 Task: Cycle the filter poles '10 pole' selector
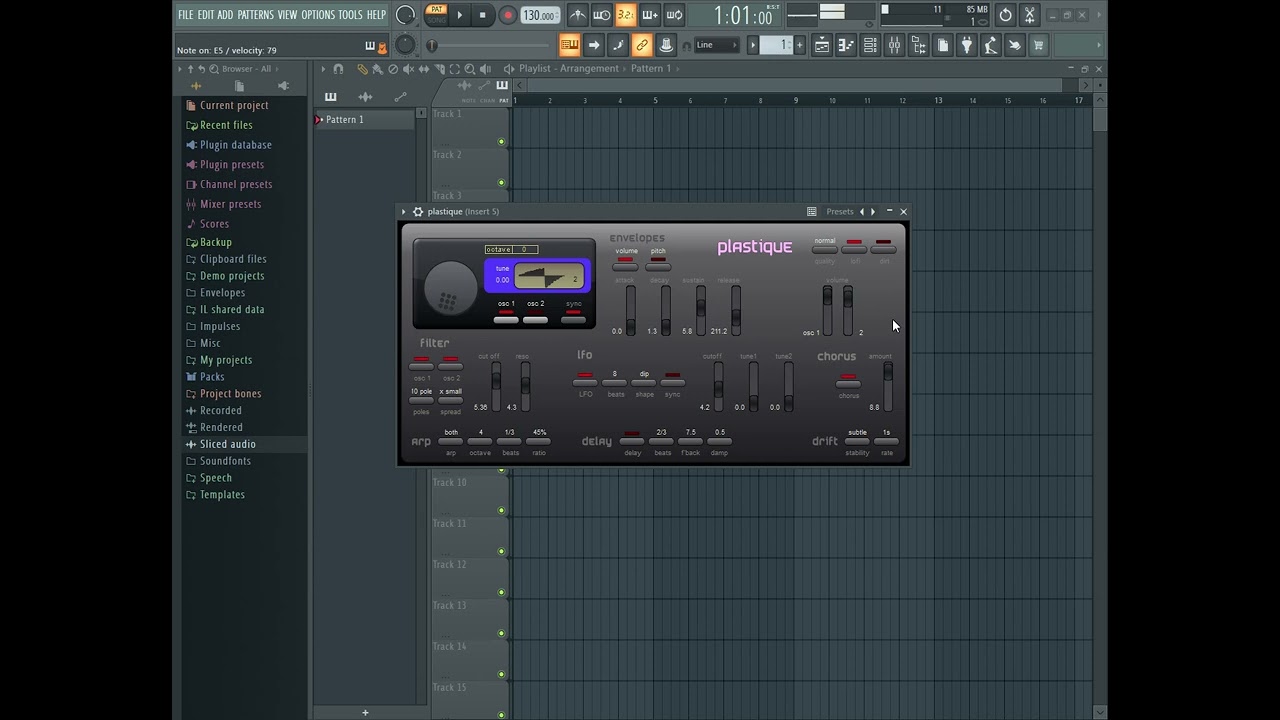pos(421,400)
